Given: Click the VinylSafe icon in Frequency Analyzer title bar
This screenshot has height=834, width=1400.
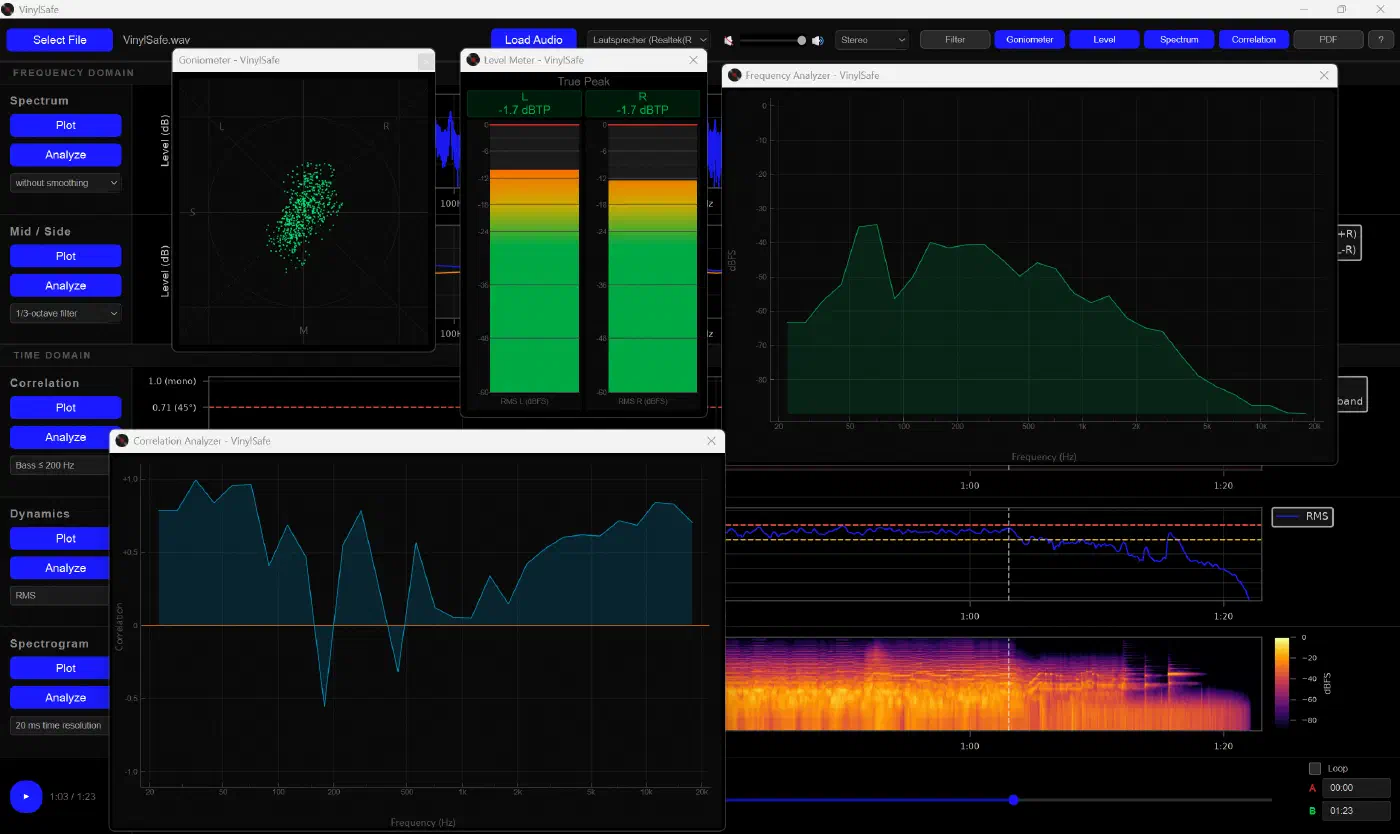Looking at the screenshot, I should point(735,75).
